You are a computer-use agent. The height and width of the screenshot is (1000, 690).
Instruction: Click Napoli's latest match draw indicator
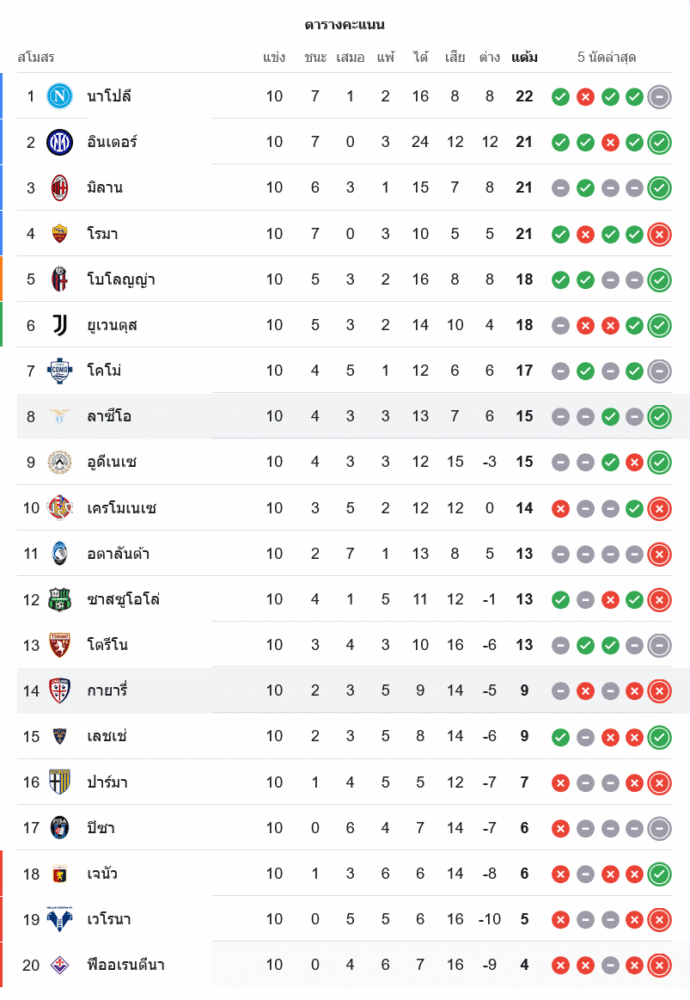click(659, 96)
